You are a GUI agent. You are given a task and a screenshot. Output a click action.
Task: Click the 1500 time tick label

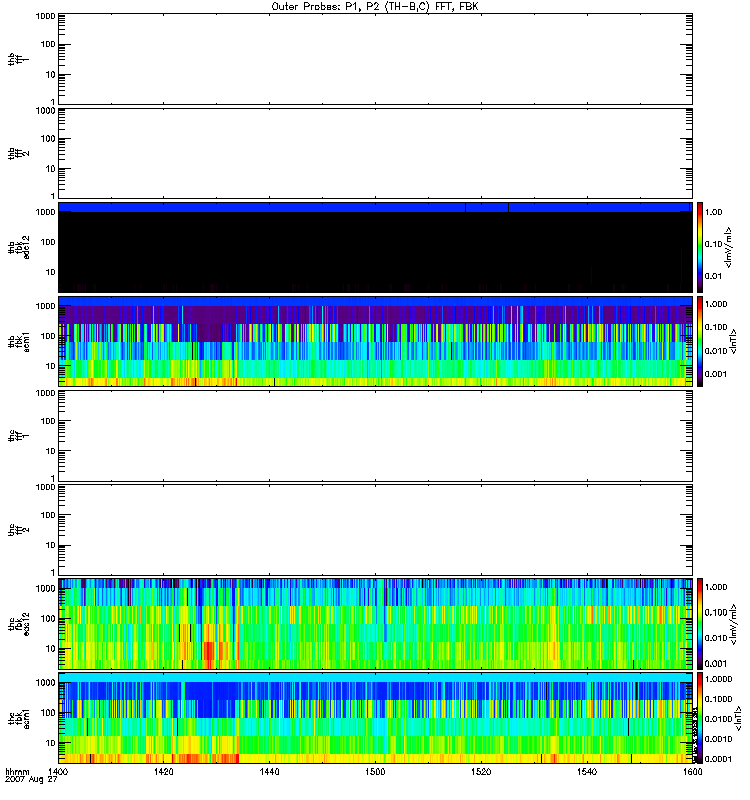pyautogui.click(x=375, y=774)
